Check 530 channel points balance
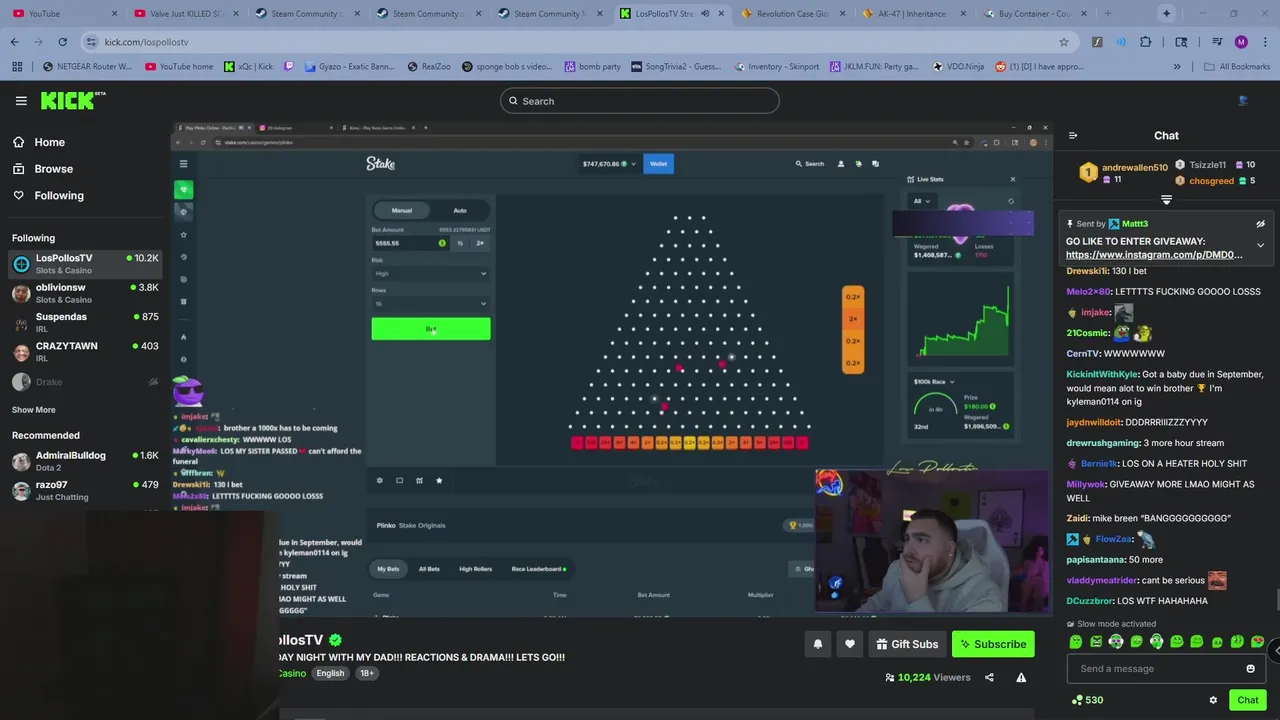 point(1087,700)
